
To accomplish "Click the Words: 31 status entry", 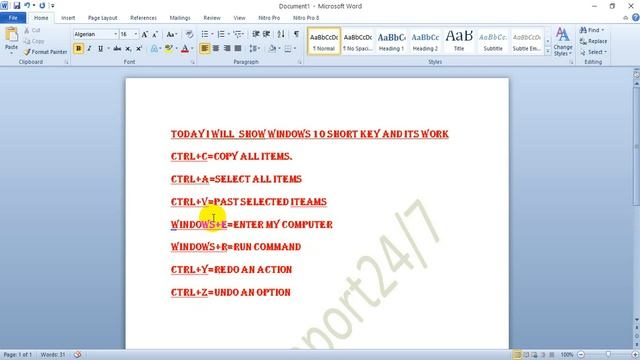I will tap(53, 355).
